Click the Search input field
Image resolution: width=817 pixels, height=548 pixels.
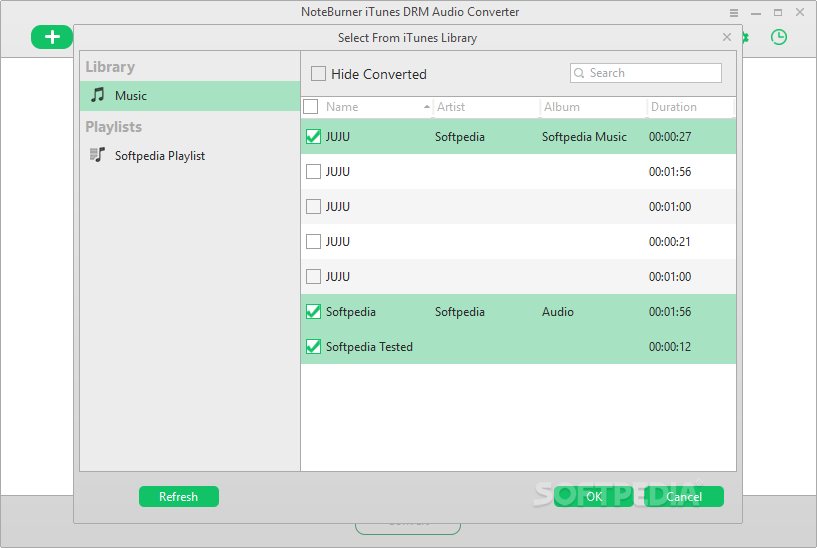coord(646,73)
